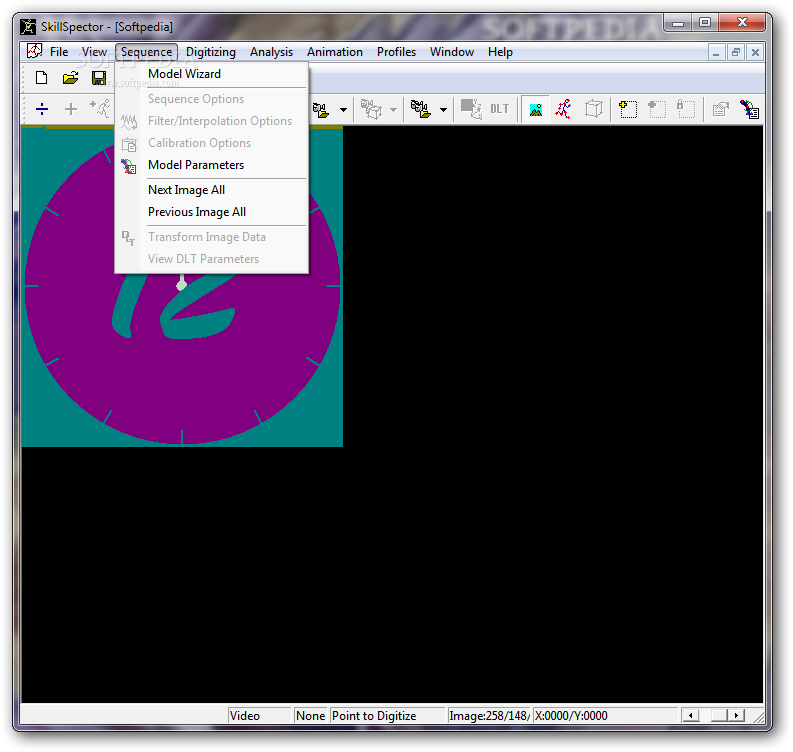Click View DLT Parameters entry
Image resolution: width=793 pixels, height=752 pixels.
(x=211, y=259)
